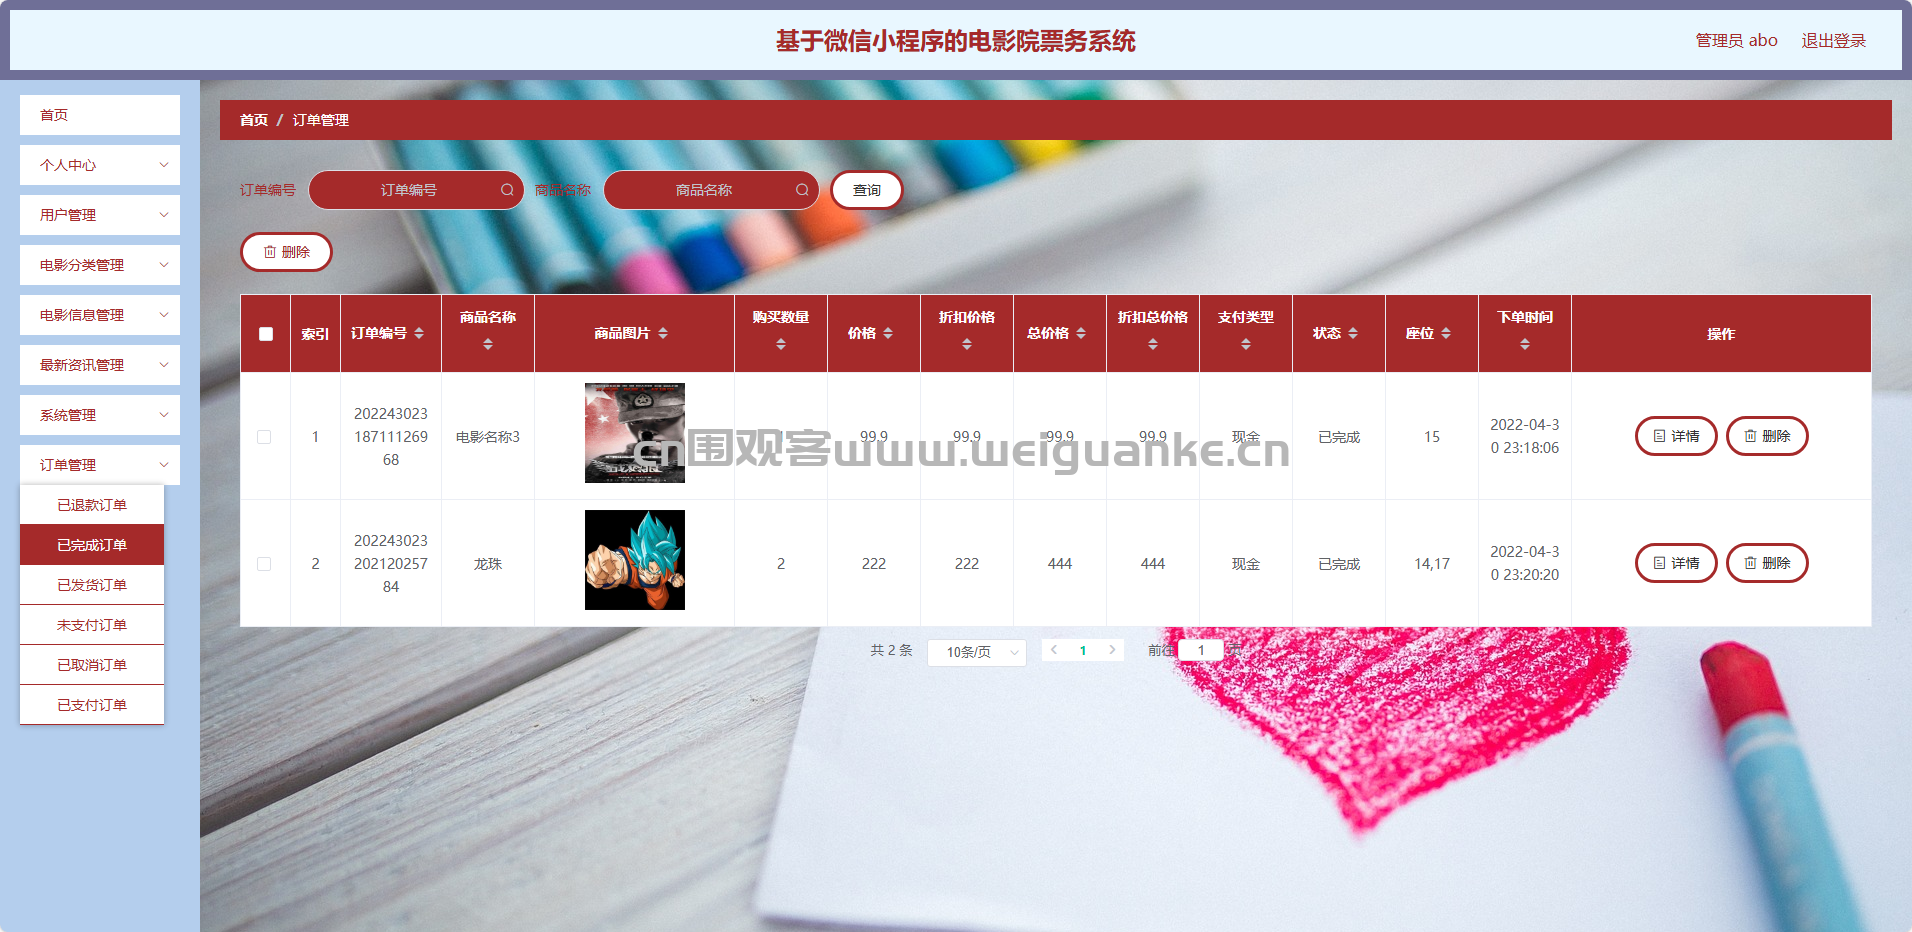This screenshot has width=1912, height=932.
Task: Sort by 折扣总价格 column arrows
Action: [x=1153, y=344]
